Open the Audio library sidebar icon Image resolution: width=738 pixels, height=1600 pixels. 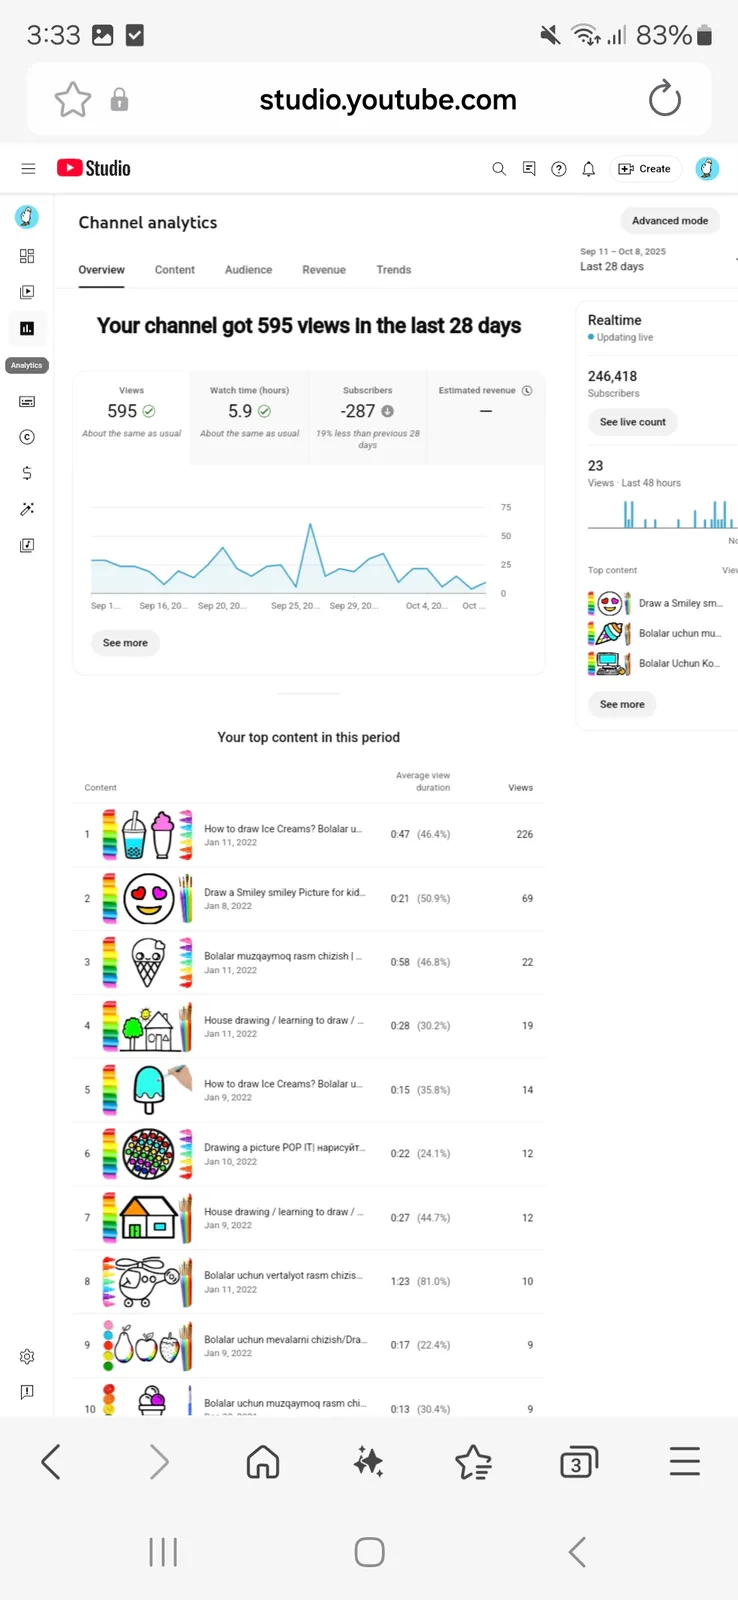[27, 545]
